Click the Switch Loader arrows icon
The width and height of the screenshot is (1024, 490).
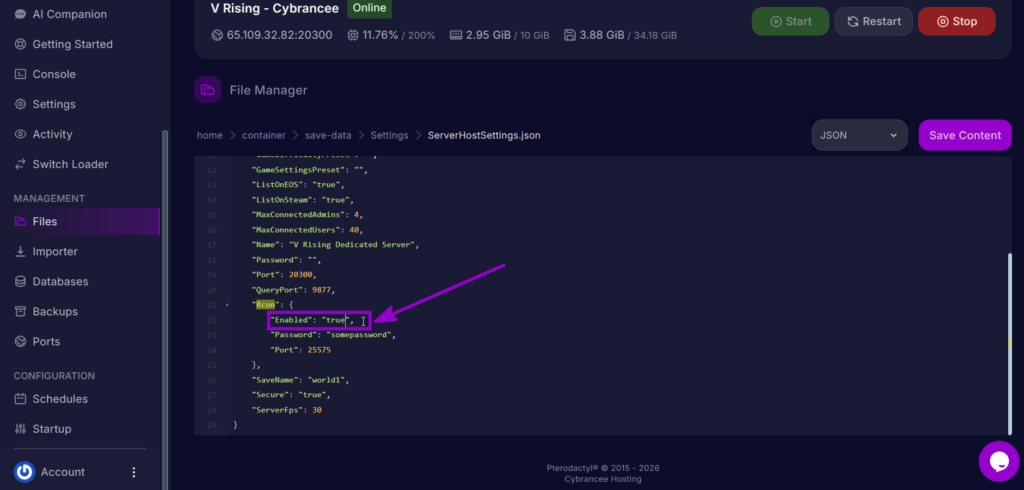click(x=20, y=164)
